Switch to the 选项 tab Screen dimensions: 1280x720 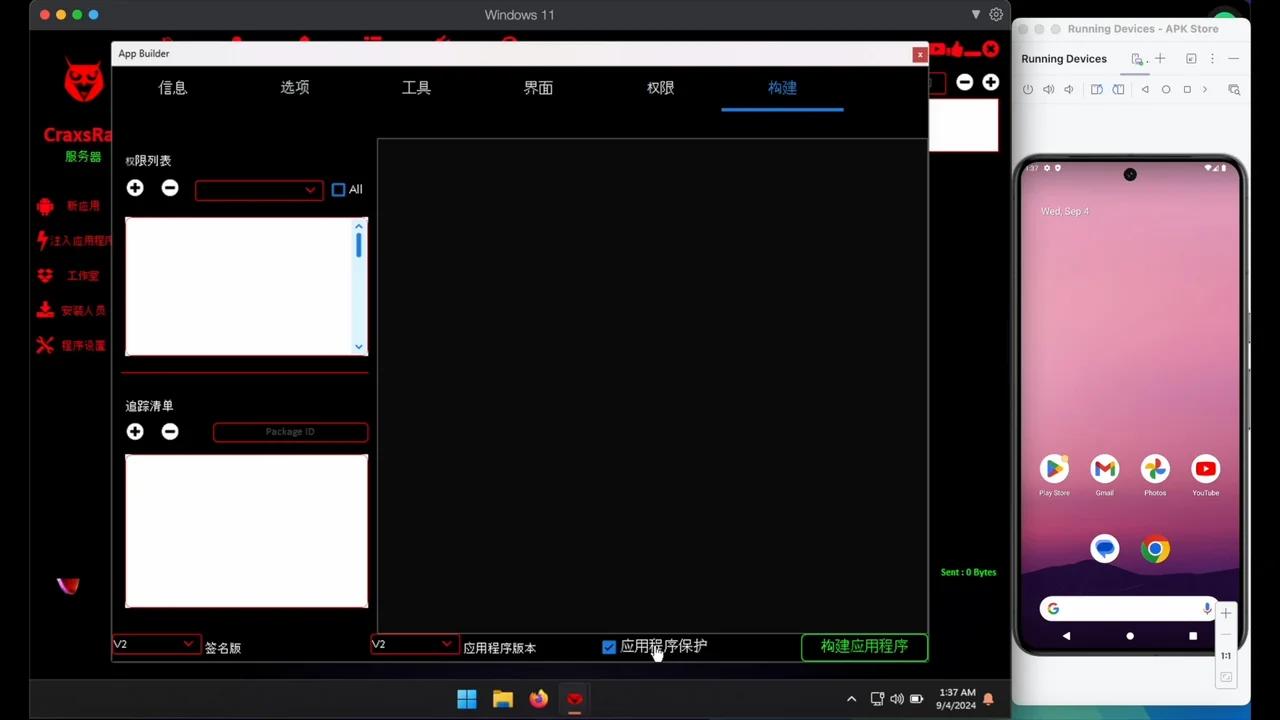coord(295,88)
